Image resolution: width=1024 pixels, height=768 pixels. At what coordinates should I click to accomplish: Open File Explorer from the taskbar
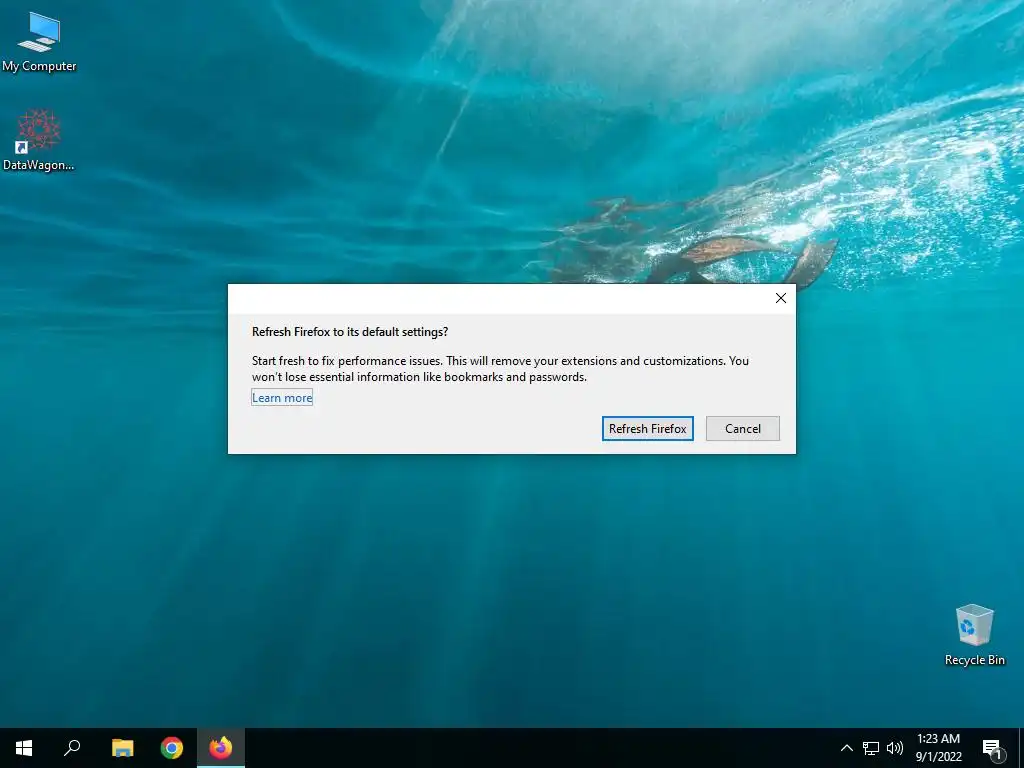122,748
